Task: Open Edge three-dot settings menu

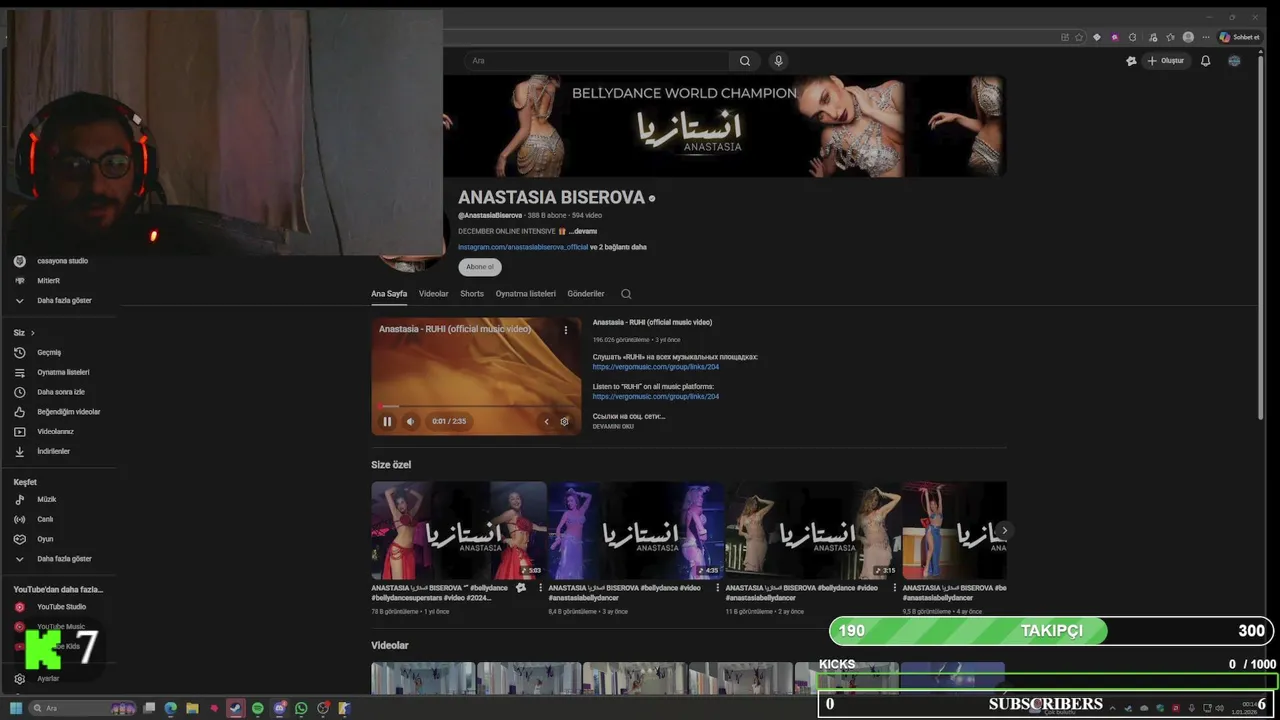Action: 1205,37
